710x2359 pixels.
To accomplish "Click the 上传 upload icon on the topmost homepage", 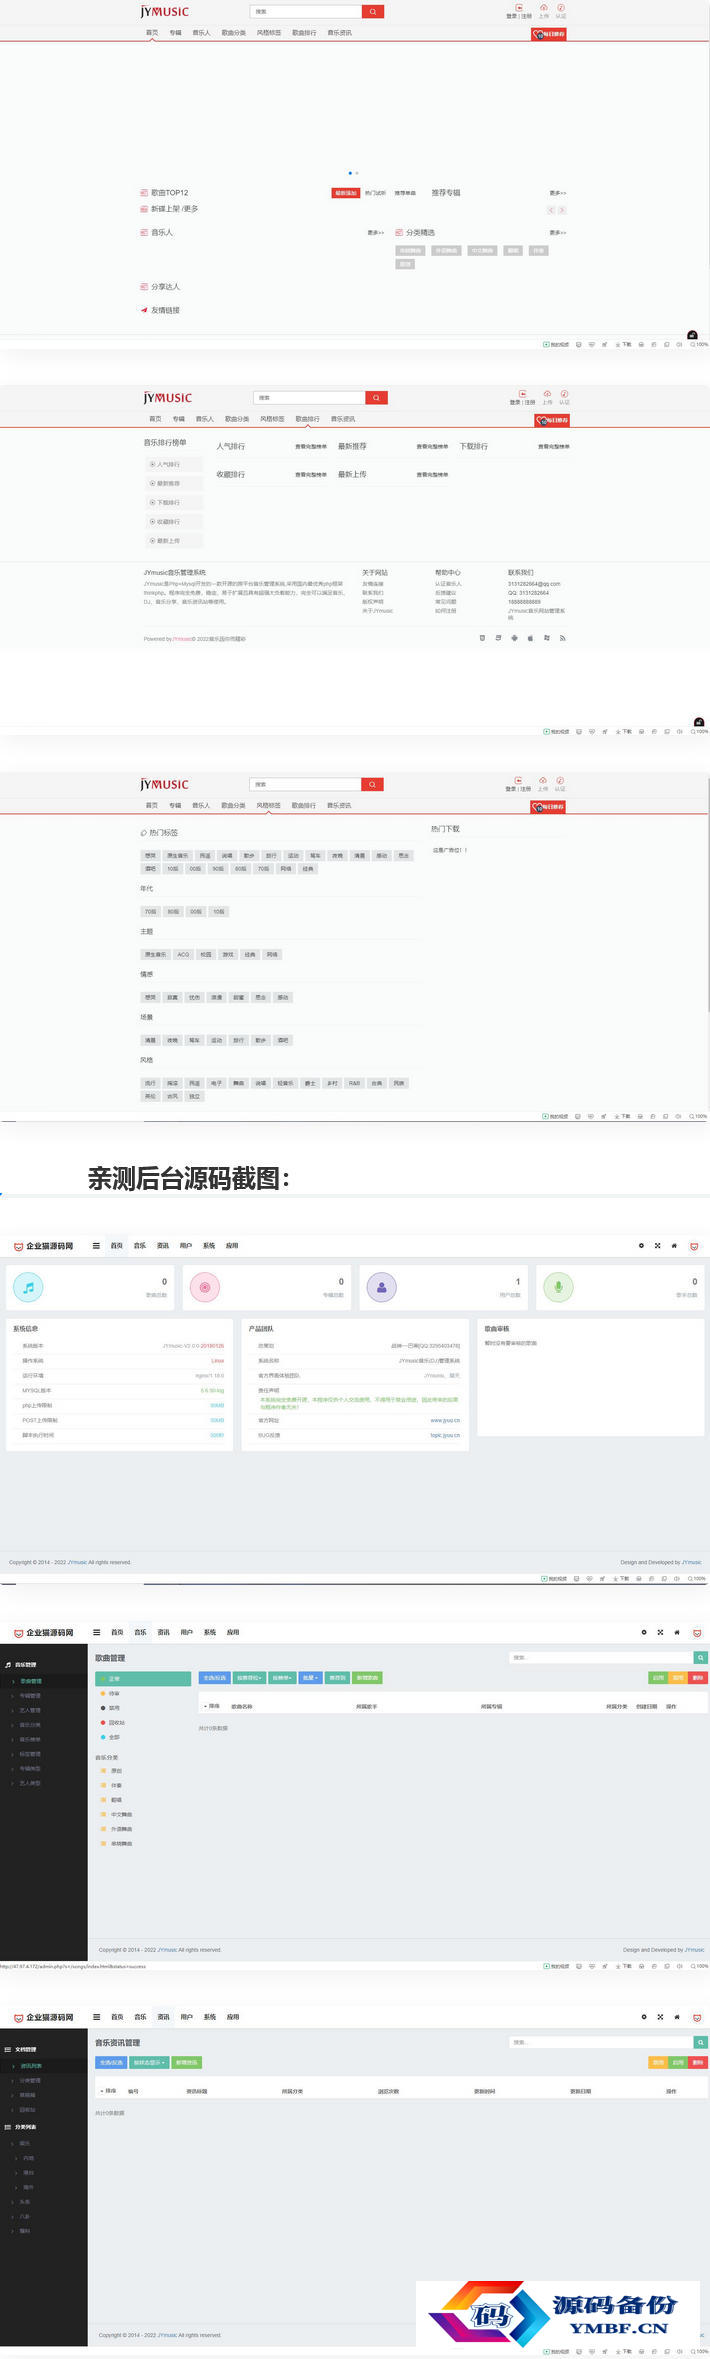I will [544, 8].
